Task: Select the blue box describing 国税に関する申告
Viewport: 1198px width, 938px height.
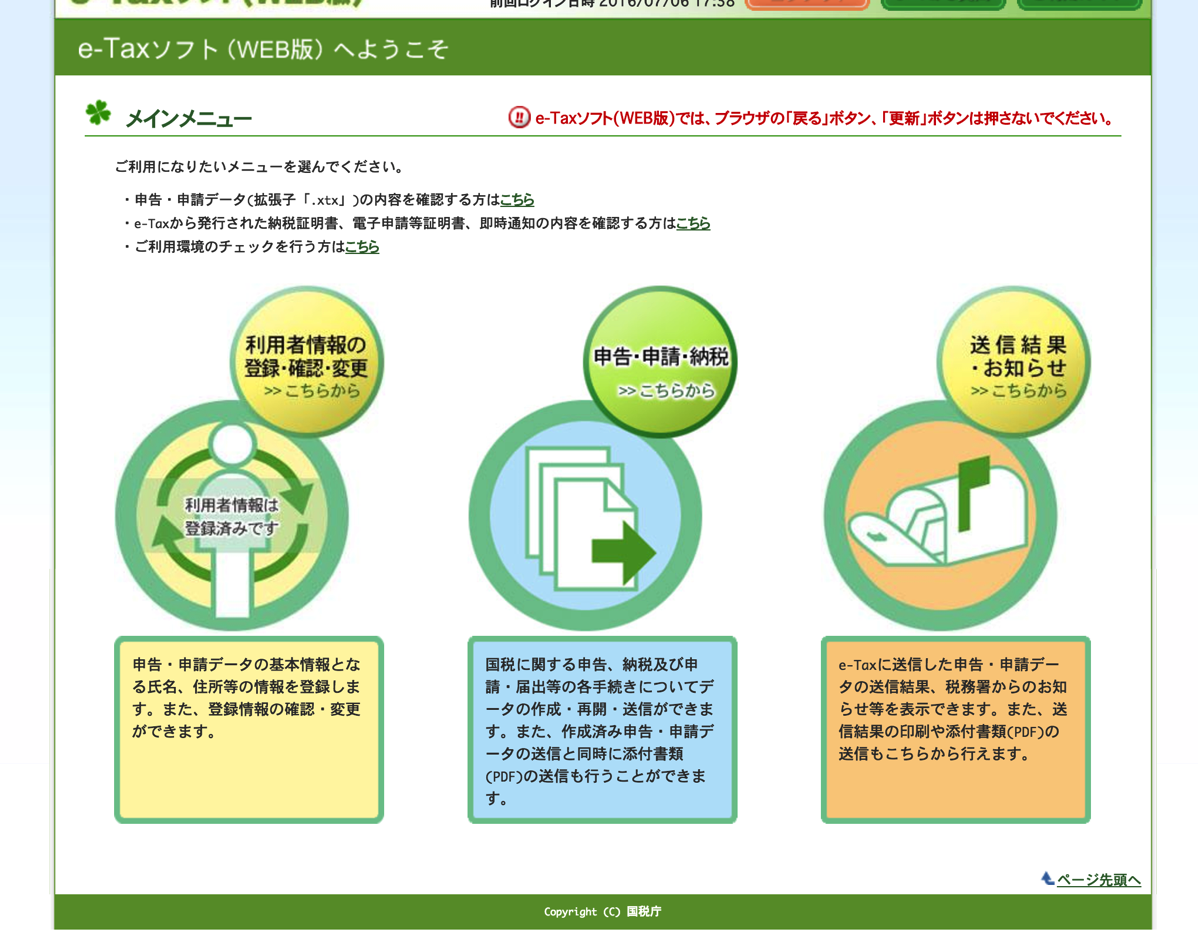Action: point(602,729)
